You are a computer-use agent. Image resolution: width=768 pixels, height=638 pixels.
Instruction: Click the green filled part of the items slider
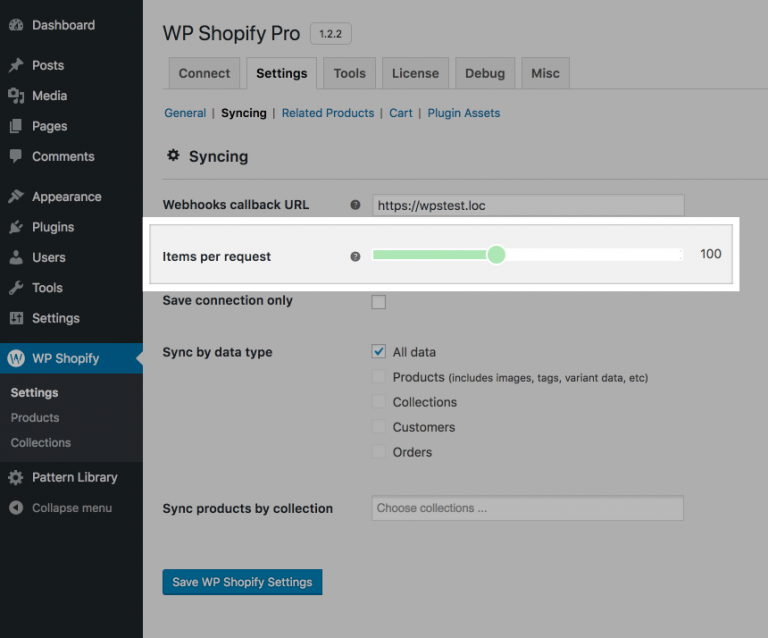[430, 254]
